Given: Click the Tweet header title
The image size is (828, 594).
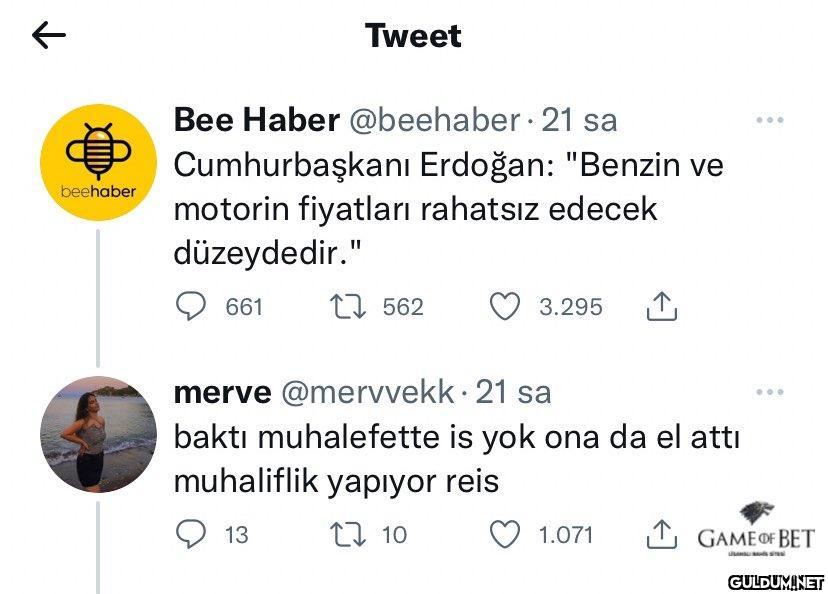Looking at the screenshot, I should (413, 36).
